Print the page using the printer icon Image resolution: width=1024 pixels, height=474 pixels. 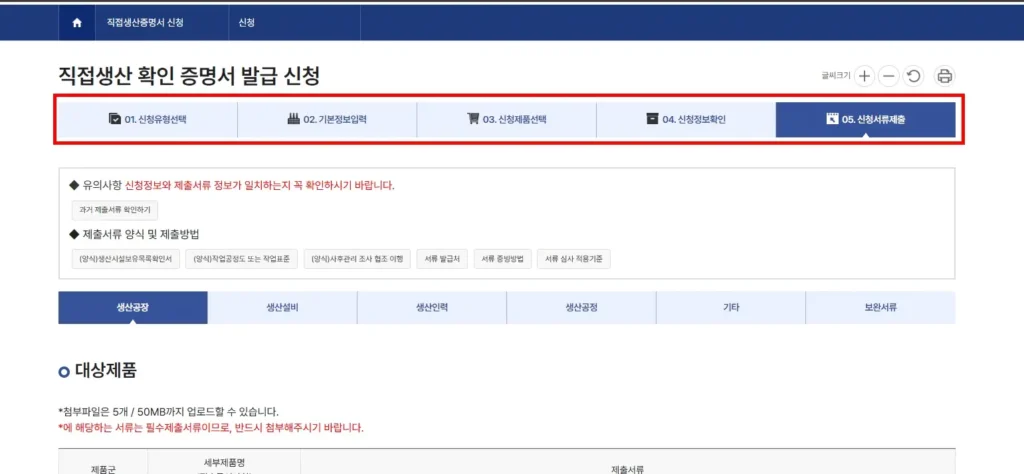944,76
